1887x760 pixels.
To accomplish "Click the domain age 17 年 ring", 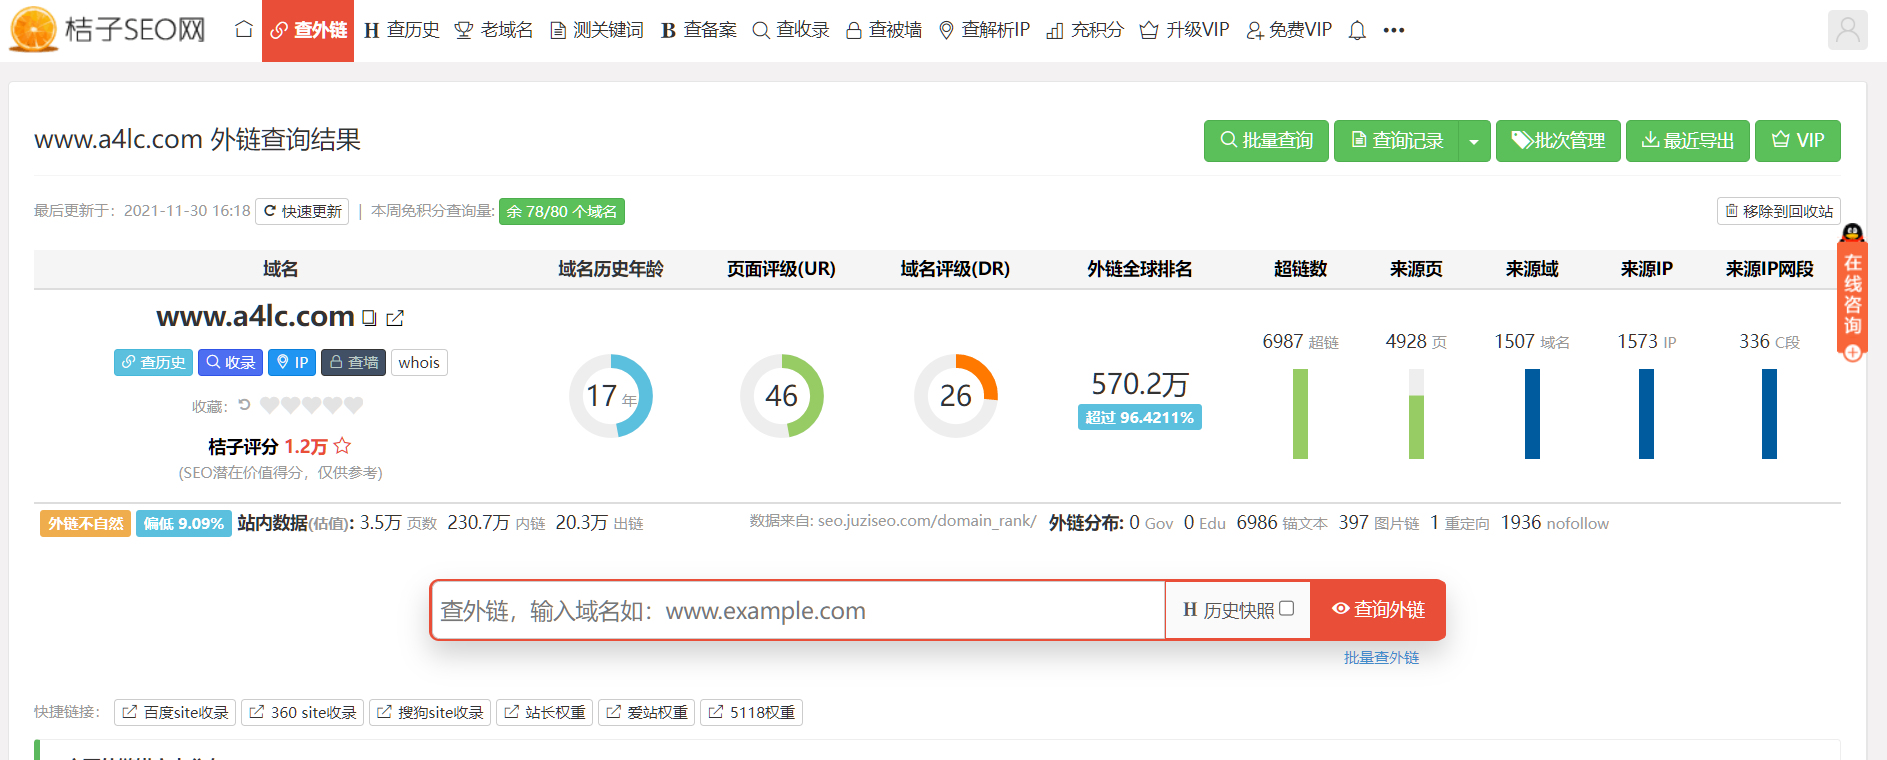I will (611, 396).
